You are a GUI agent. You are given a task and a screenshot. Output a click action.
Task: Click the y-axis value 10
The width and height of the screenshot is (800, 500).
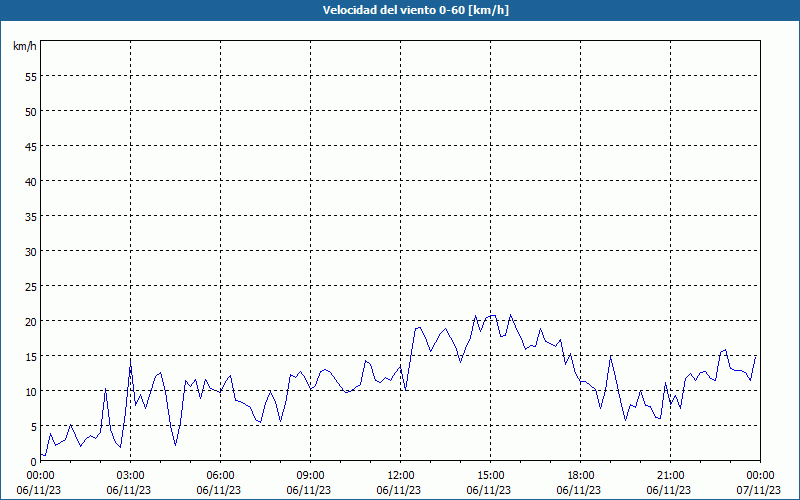31,391
